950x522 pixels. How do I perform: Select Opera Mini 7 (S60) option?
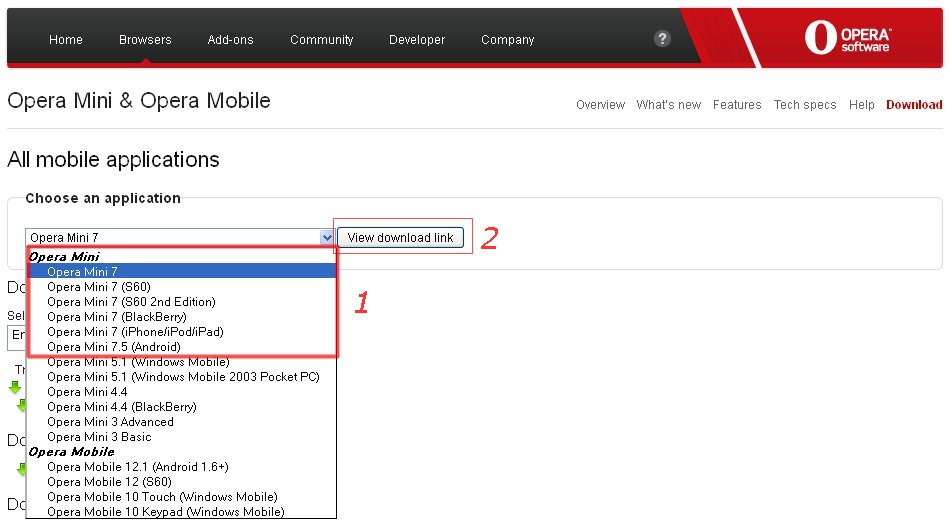tap(182, 286)
